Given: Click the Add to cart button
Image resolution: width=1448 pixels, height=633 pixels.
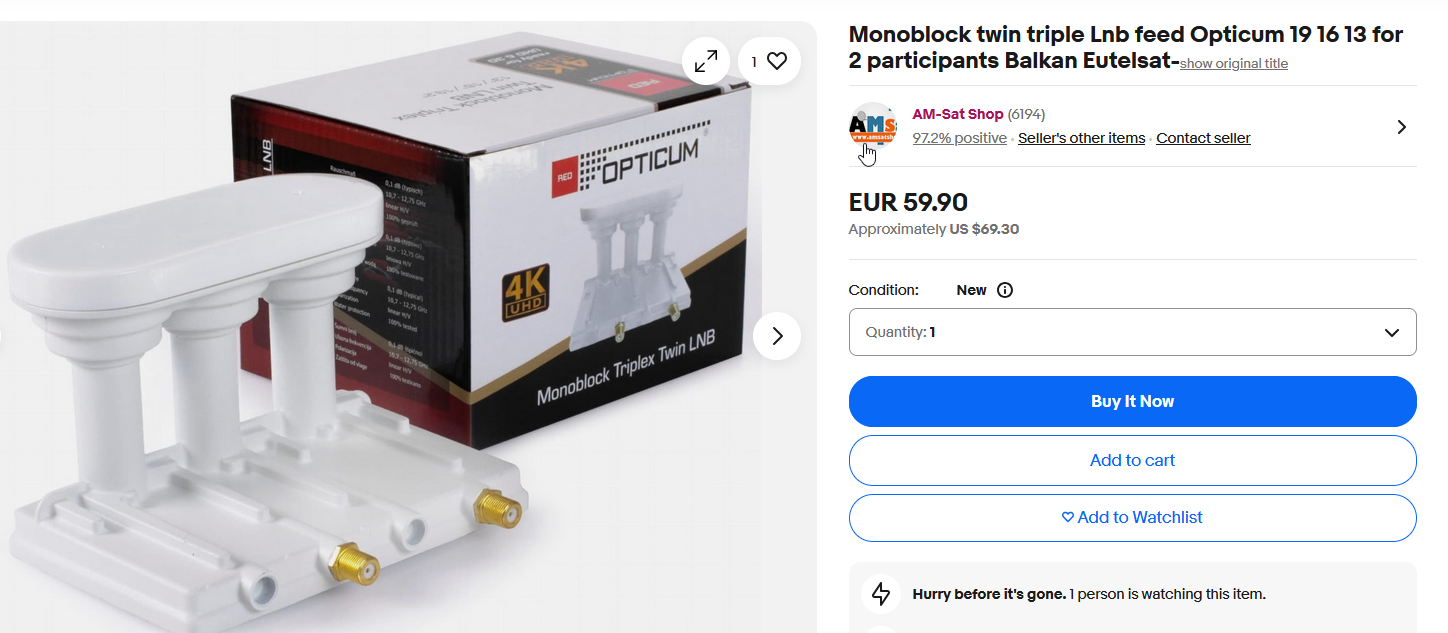Looking at the screenshot, I should tap(1132, 460).
